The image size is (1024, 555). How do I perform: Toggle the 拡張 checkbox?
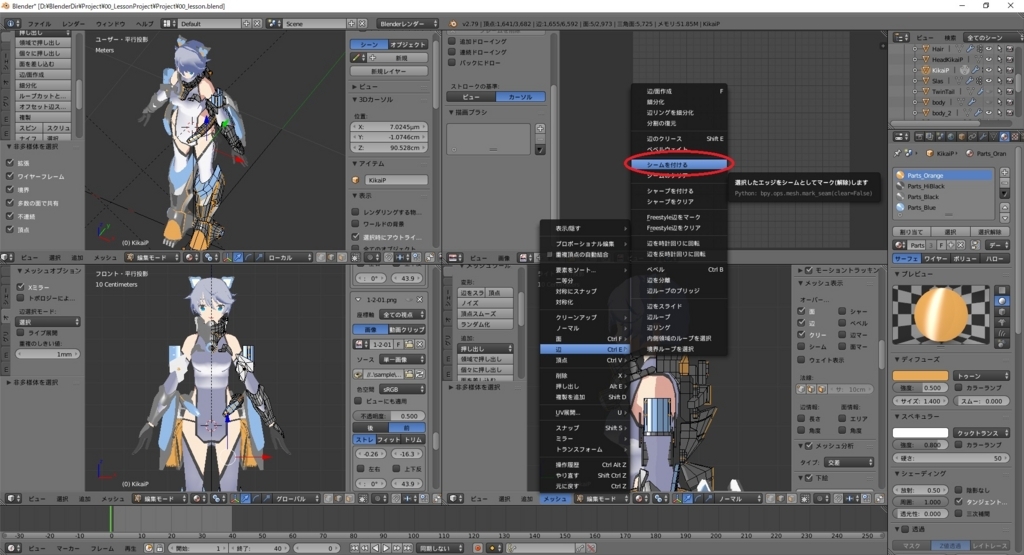tap(10, 163)
